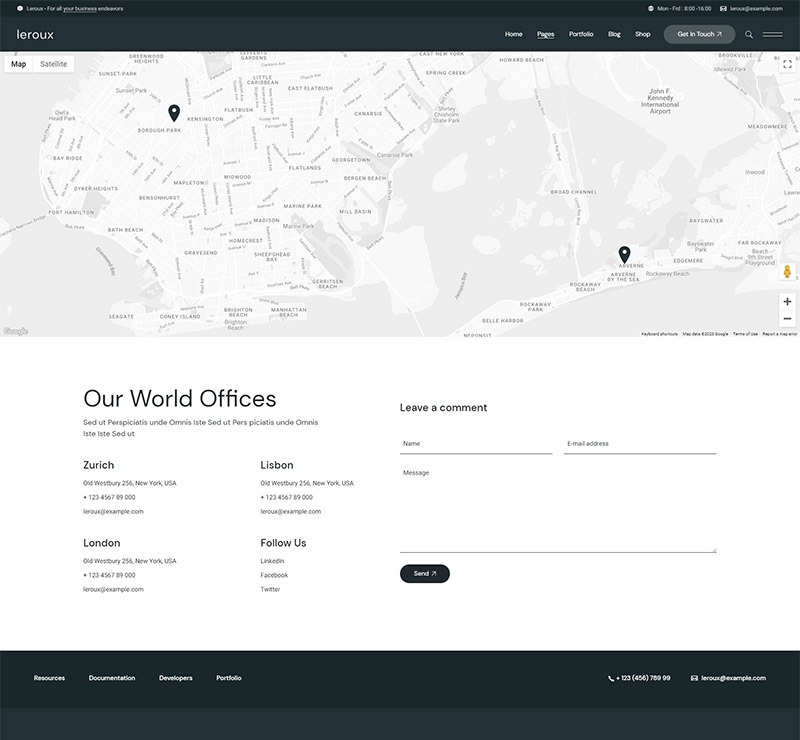
Task: Click the Street View pegman icon
Action: 787,272
